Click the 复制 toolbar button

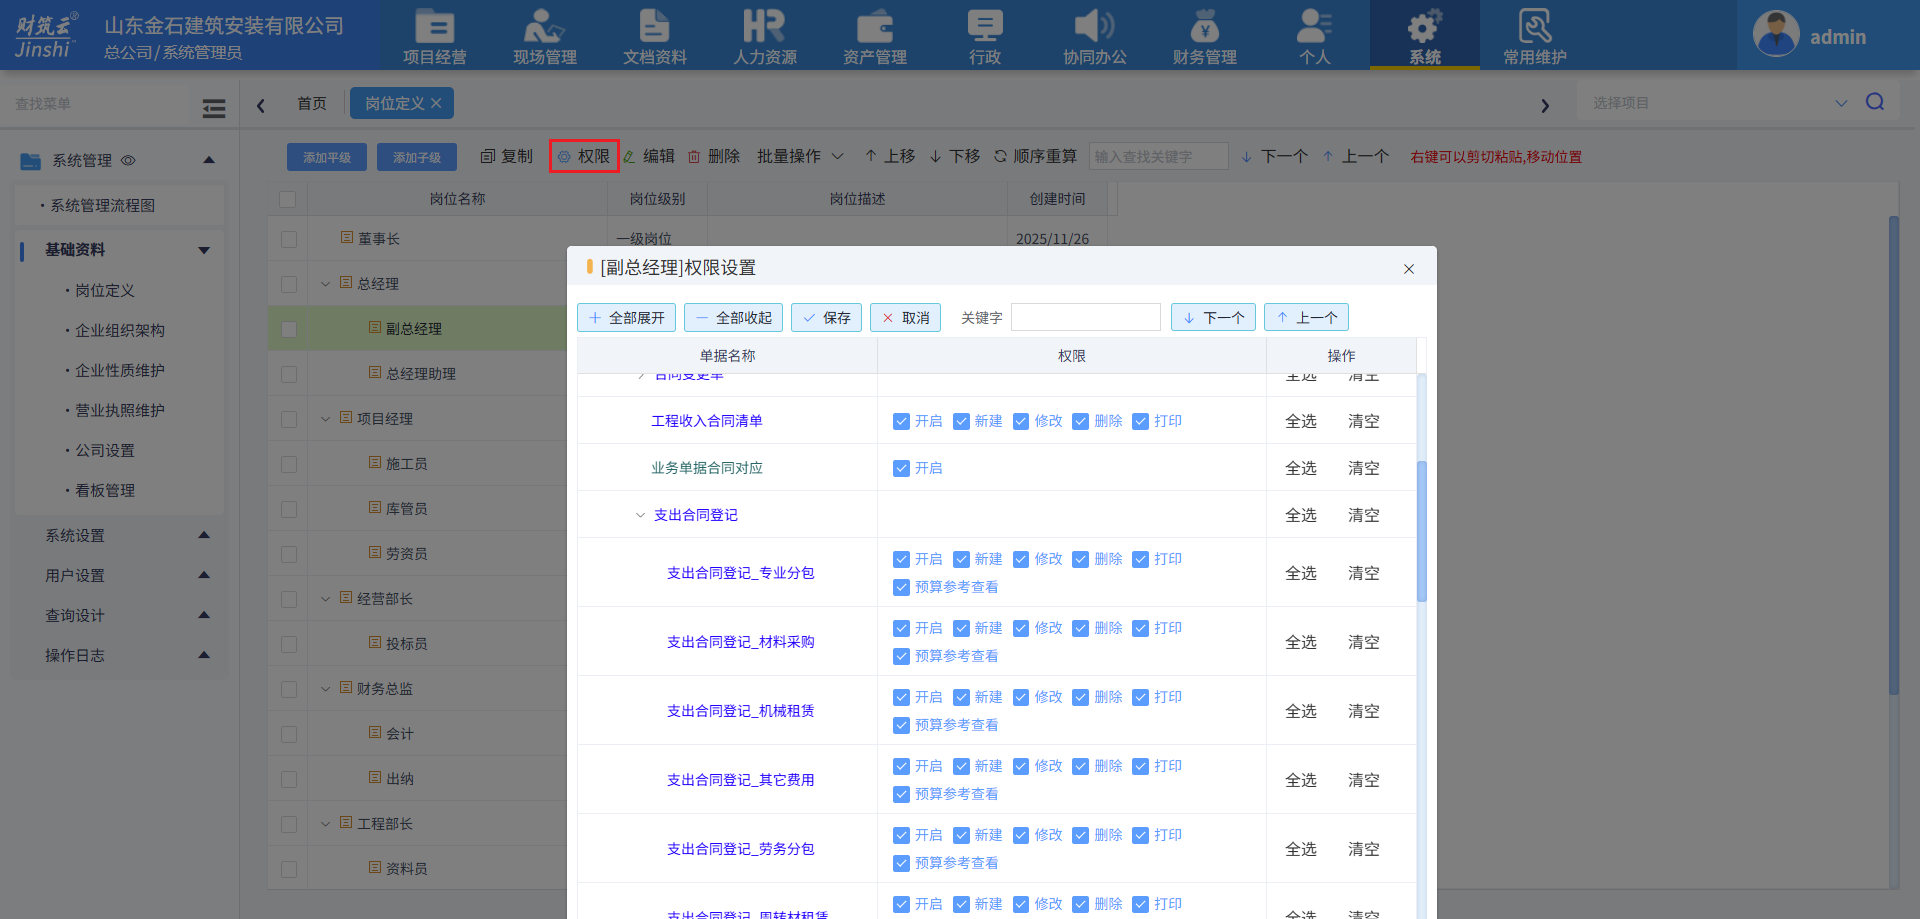(506, 156)
